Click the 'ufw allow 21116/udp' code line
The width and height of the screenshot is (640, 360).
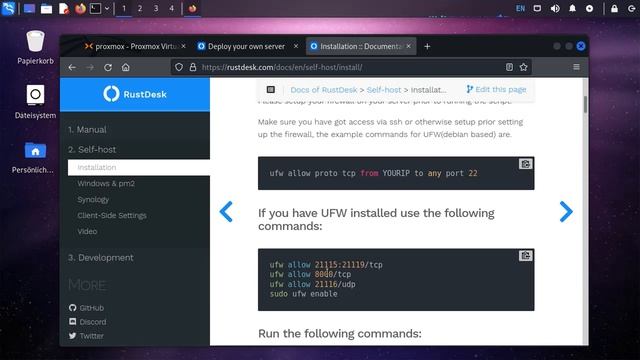[x=312, y=284]
